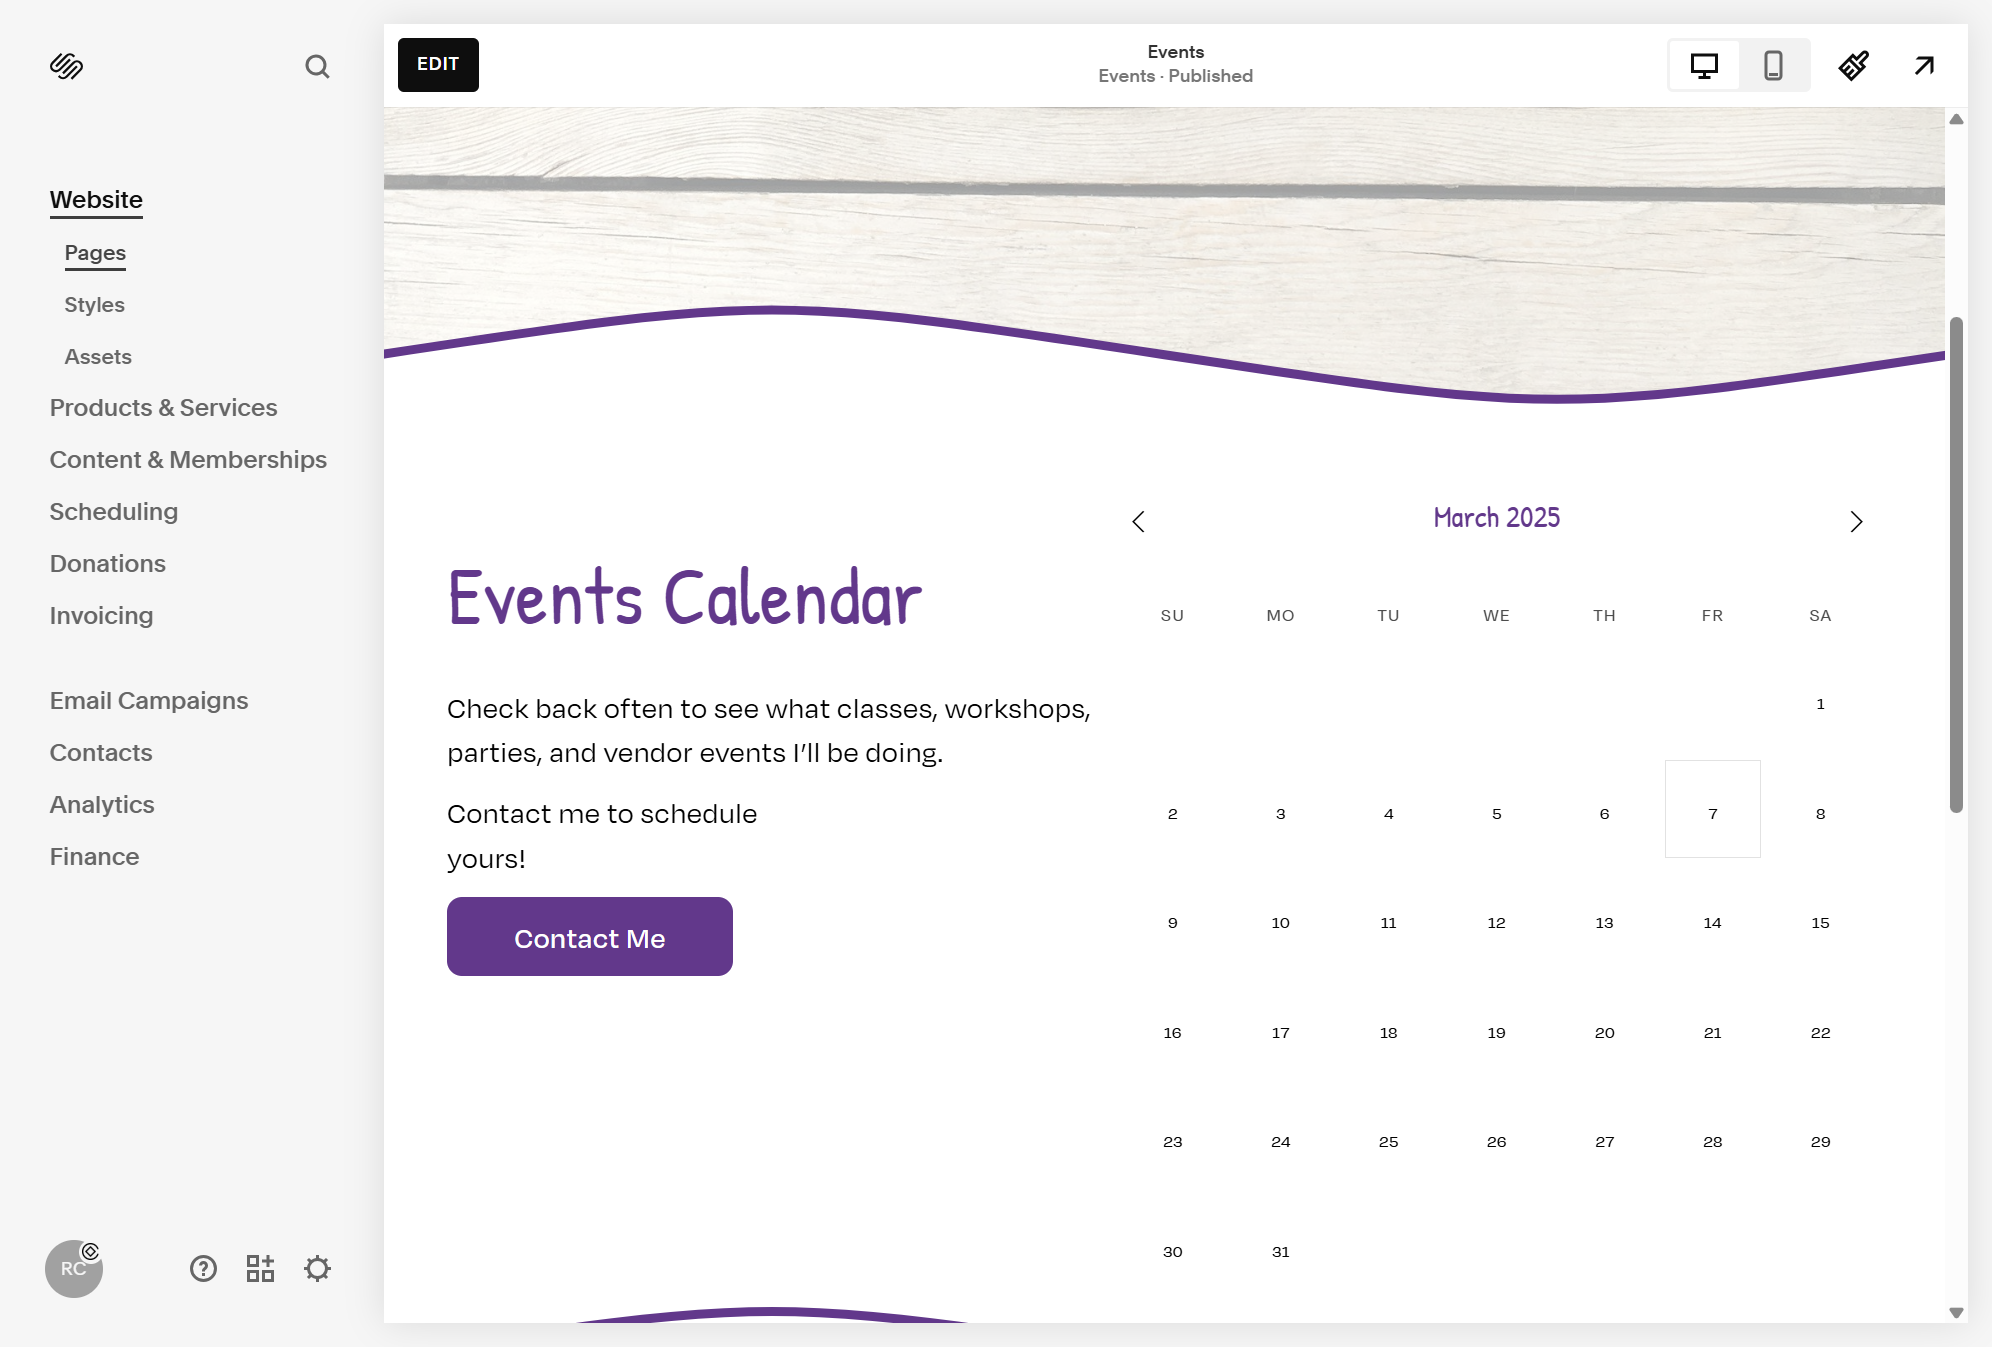This screenshot has width=1992, height=1347.
Task: Open the Styles menu item
Action: tap(95, 305)
